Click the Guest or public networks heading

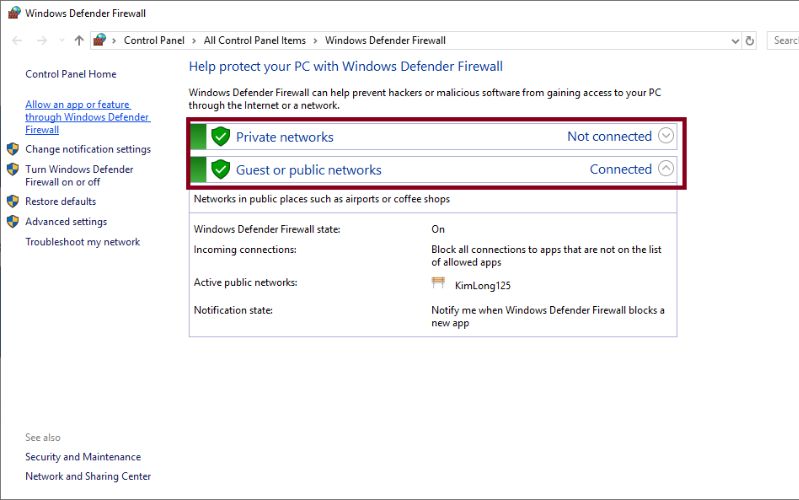(308, 170)
